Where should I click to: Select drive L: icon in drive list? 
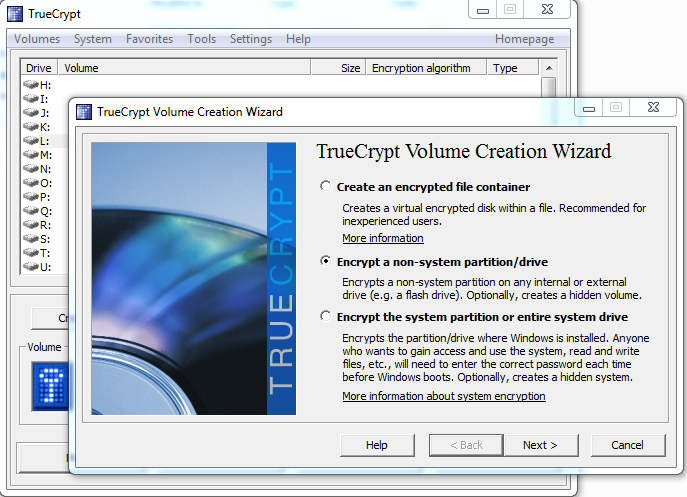31,140
